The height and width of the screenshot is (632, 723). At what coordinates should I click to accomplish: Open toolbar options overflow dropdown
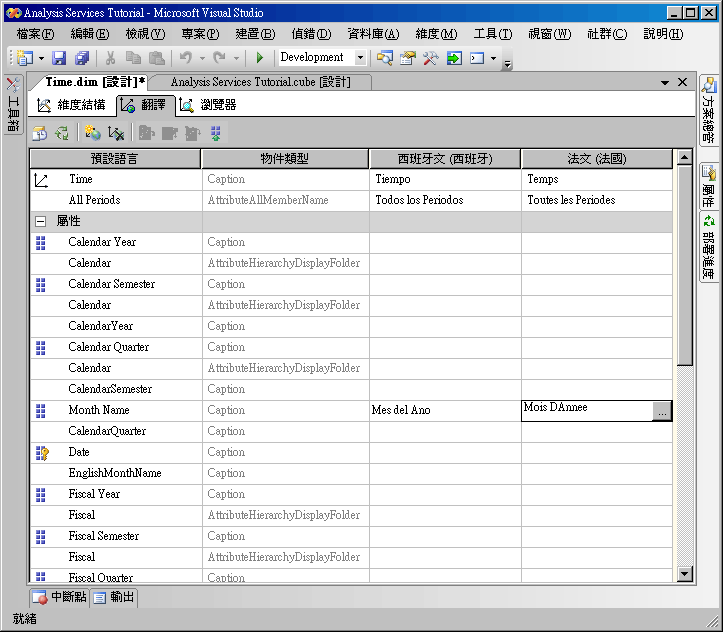tap(507, 64)
